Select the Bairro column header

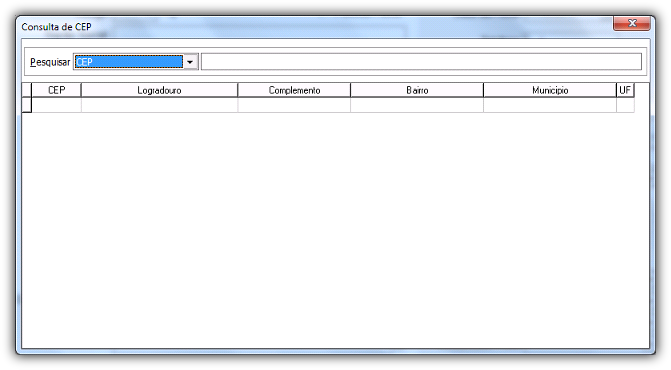pos(417,90)
